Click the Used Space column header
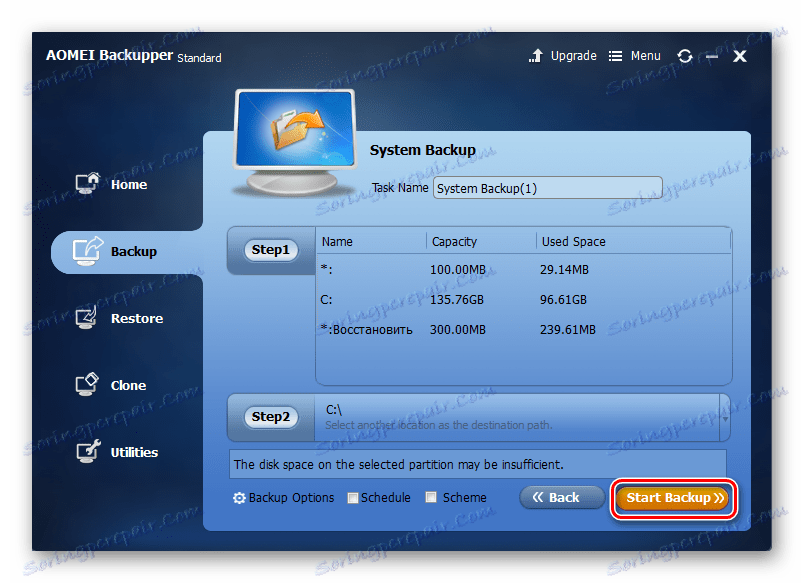804x583 pixels. (573, 242)
